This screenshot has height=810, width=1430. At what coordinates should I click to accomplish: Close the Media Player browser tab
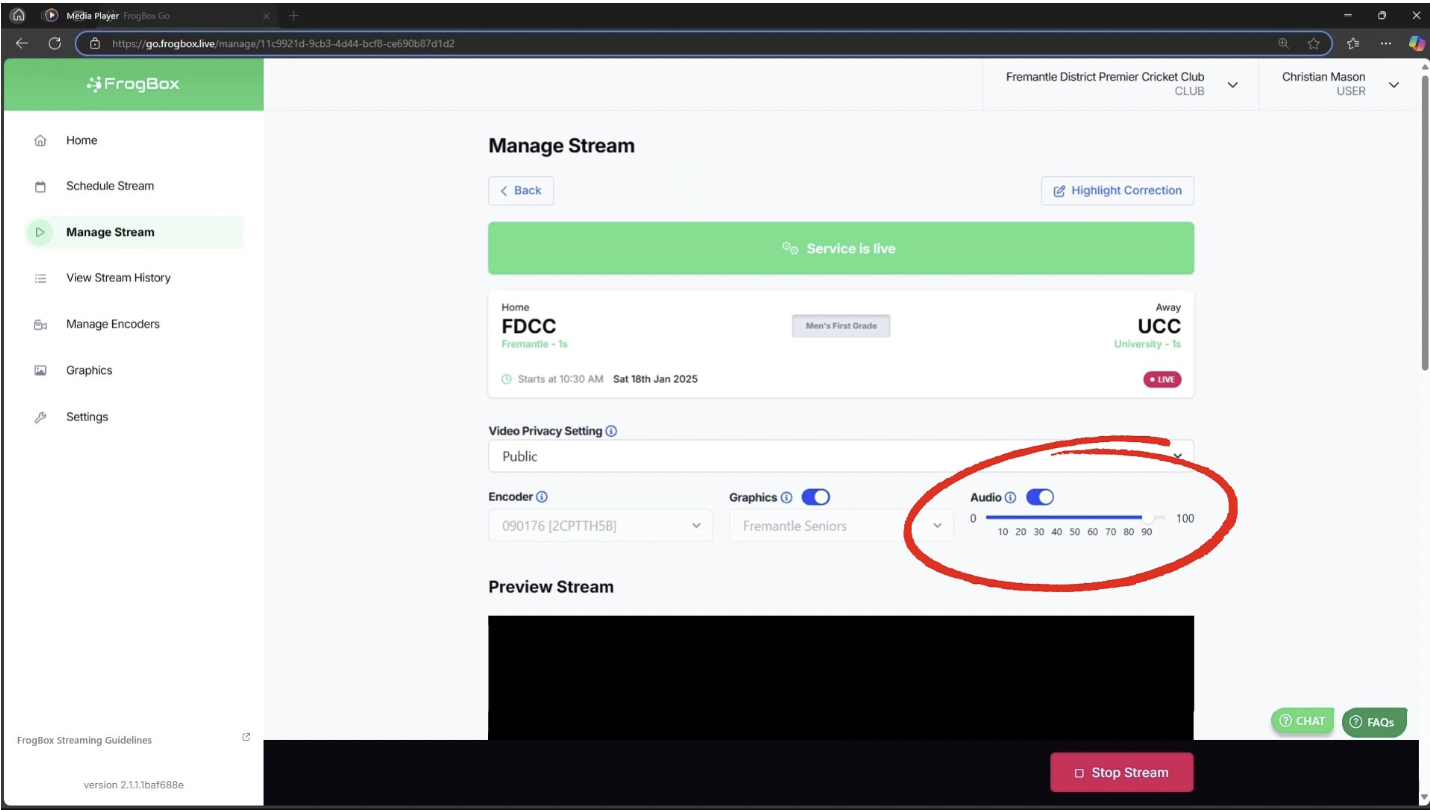[266, 16]
